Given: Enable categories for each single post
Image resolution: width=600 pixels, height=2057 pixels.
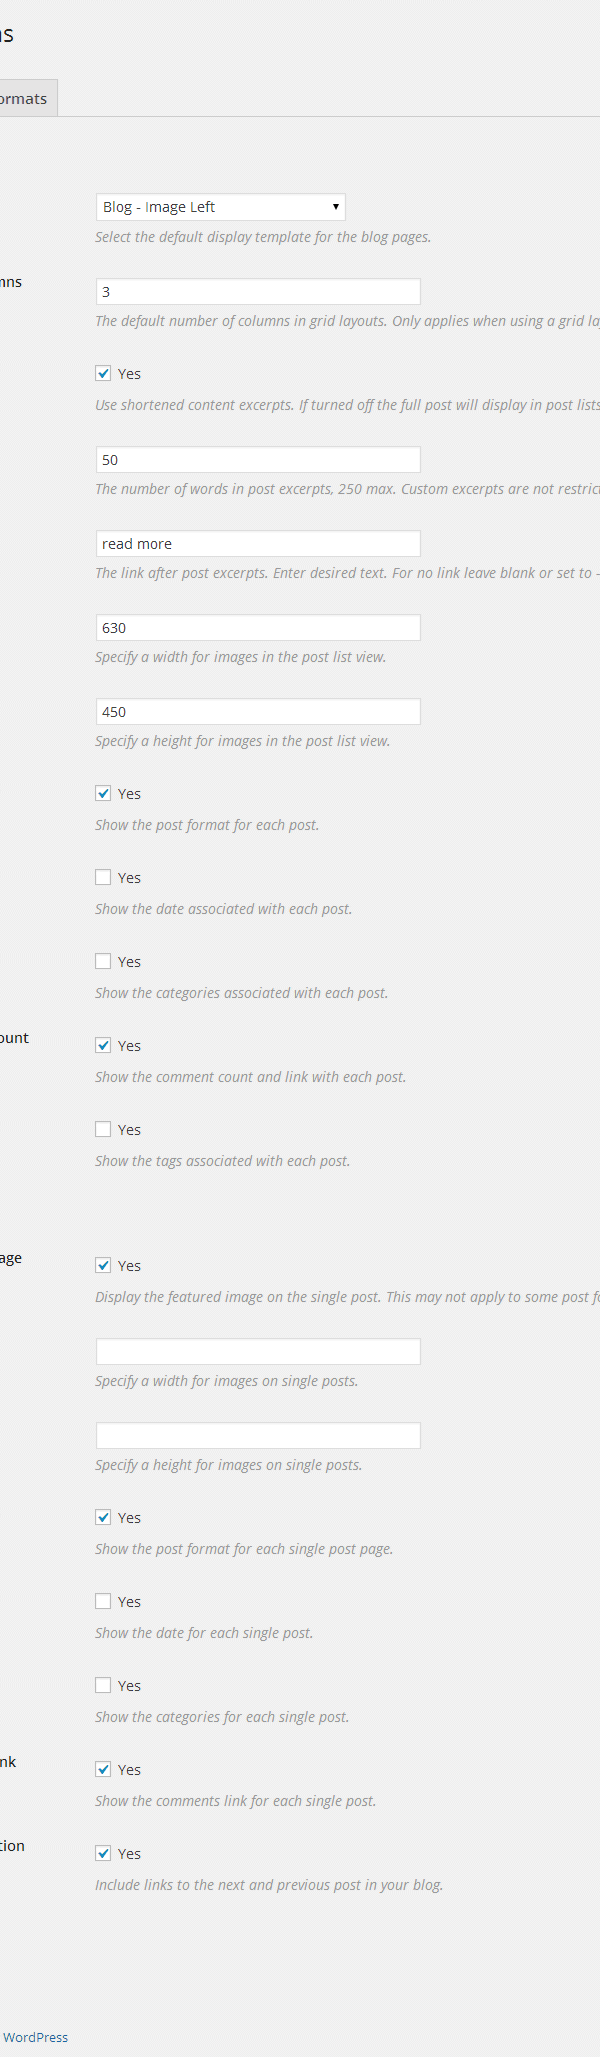Looking at the screenshot, I should 103,1685.
